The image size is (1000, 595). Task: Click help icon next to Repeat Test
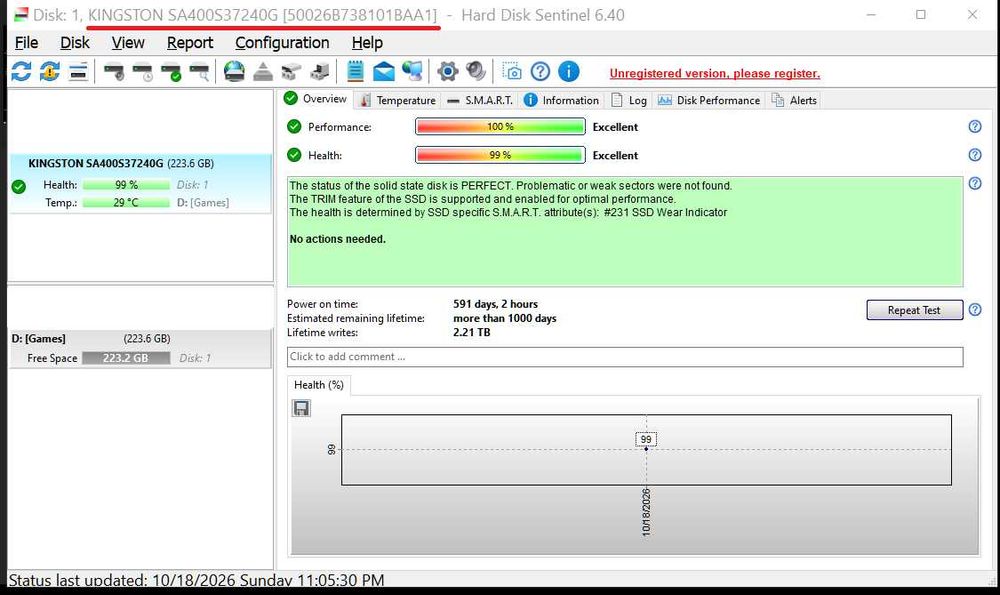(975, 310)
